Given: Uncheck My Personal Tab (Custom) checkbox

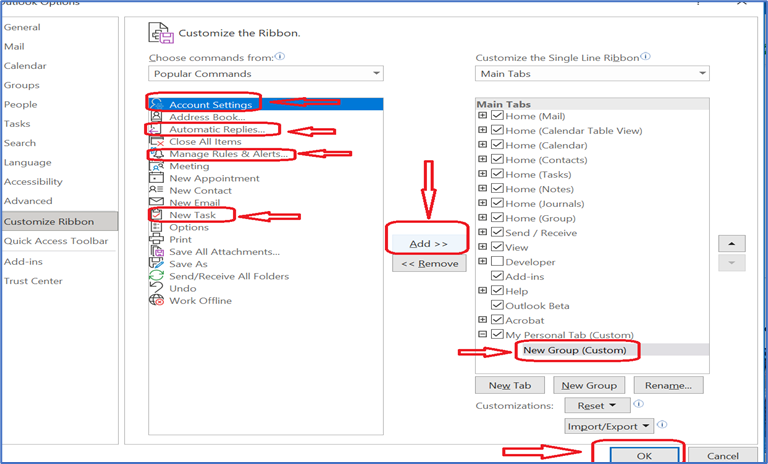Looking at the screenshot, I should coord(498,334).
